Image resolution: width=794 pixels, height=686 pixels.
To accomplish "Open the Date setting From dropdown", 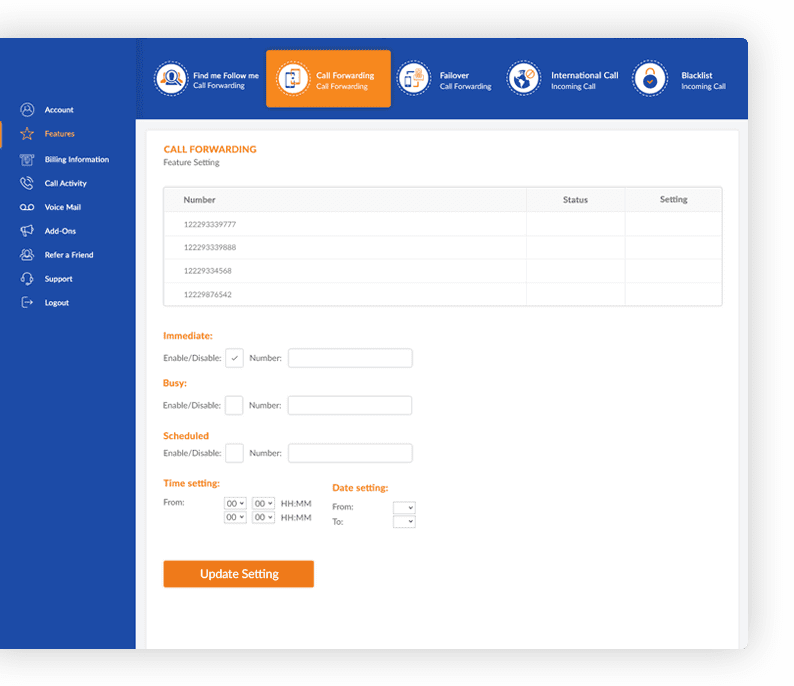I will [x=404, y=508].
